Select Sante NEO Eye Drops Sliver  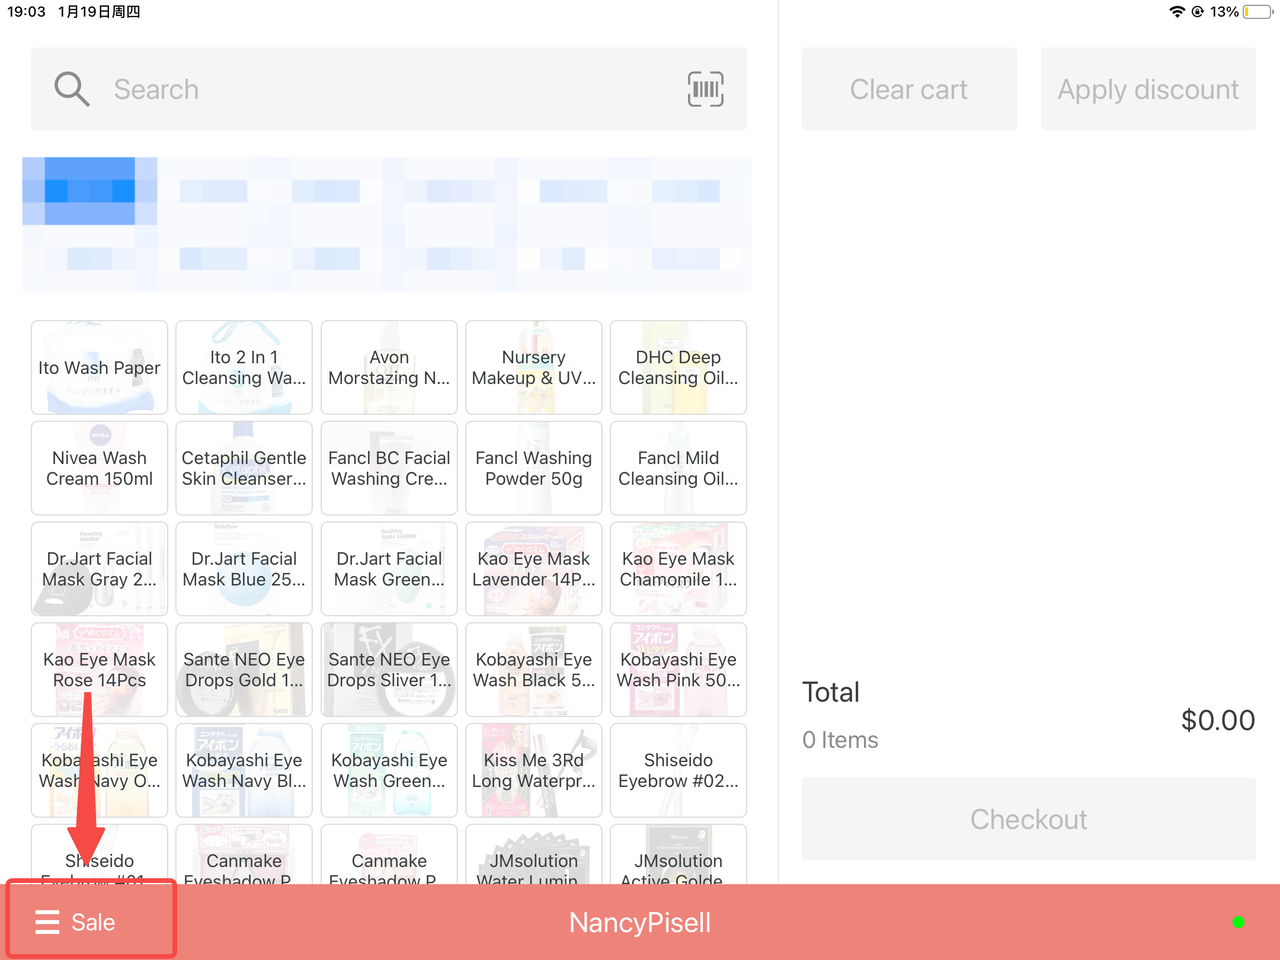tap(389, 670)
